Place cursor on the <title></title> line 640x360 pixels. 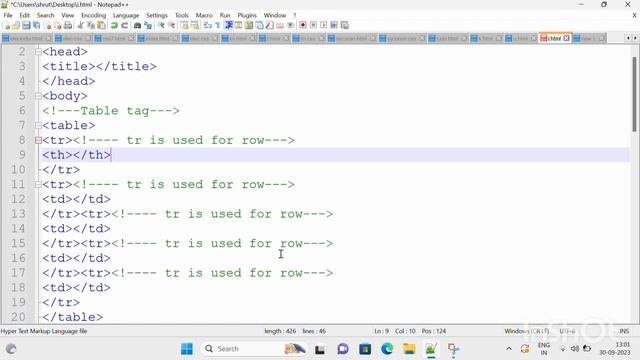pos(99,67)
